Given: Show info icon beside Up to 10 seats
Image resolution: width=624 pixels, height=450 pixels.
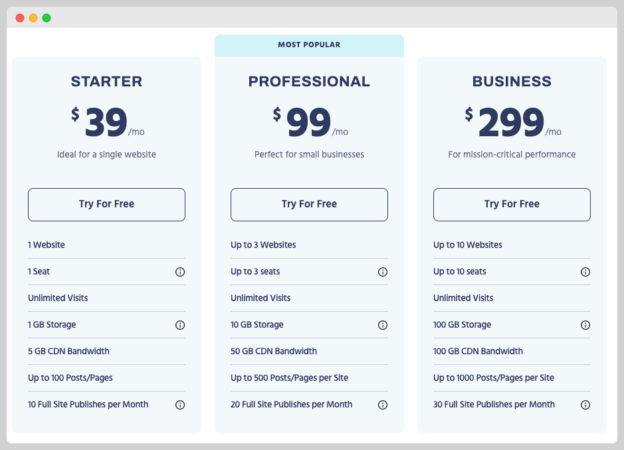Looking at the screenshot, I should coord(585,271).
